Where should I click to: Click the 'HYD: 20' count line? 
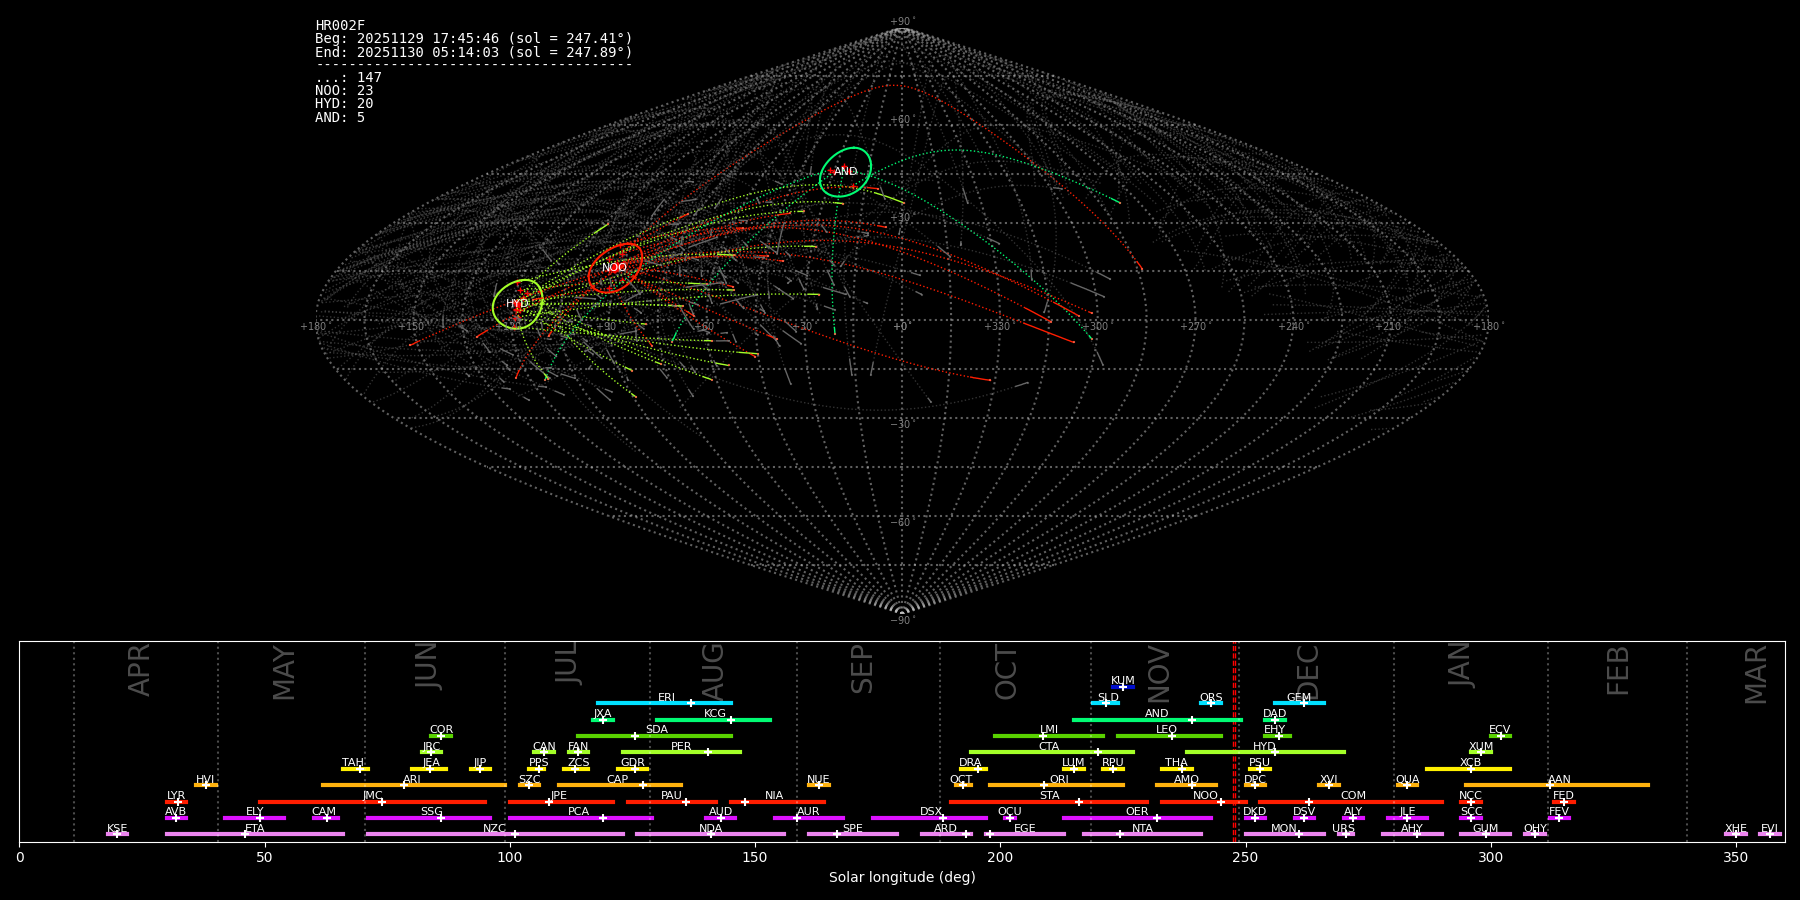click(344, 104)
